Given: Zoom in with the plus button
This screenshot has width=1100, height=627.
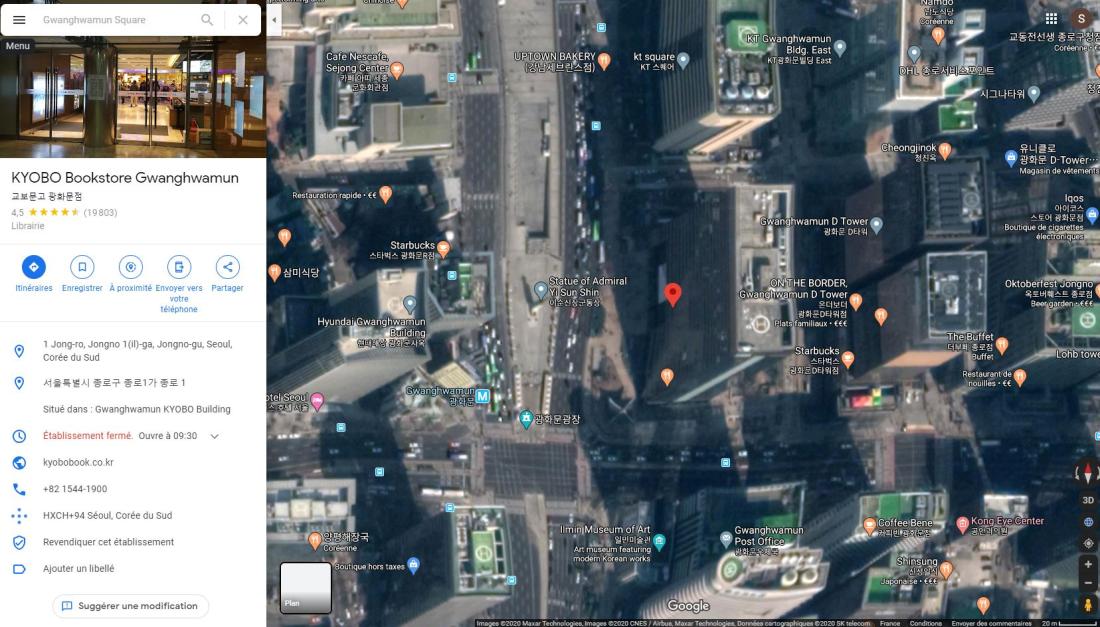Looking at the screenshot, I should (1088, 565).
